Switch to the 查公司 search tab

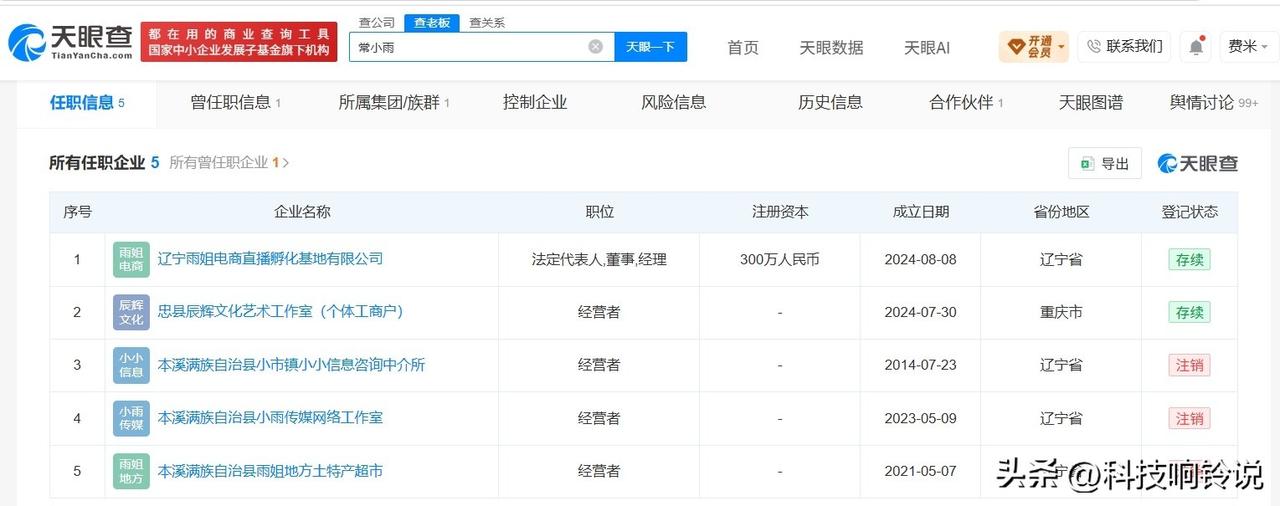pyautogui.click(x=377, y=22)
